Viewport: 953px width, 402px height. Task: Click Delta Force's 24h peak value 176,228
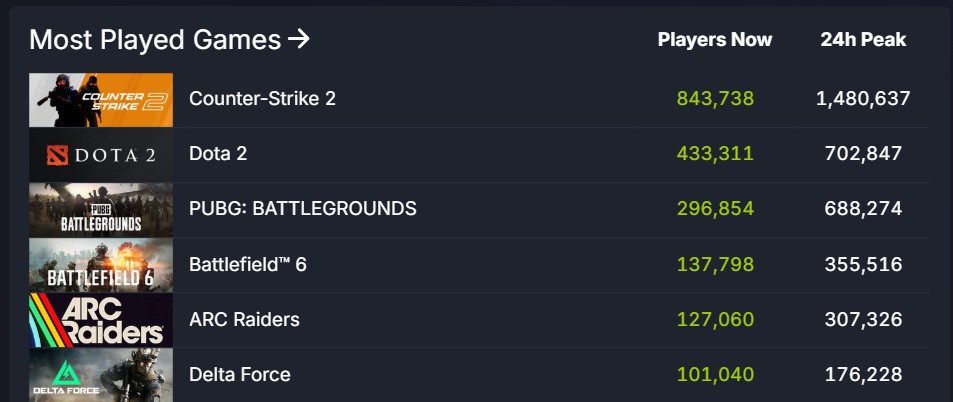coord(863,375)
